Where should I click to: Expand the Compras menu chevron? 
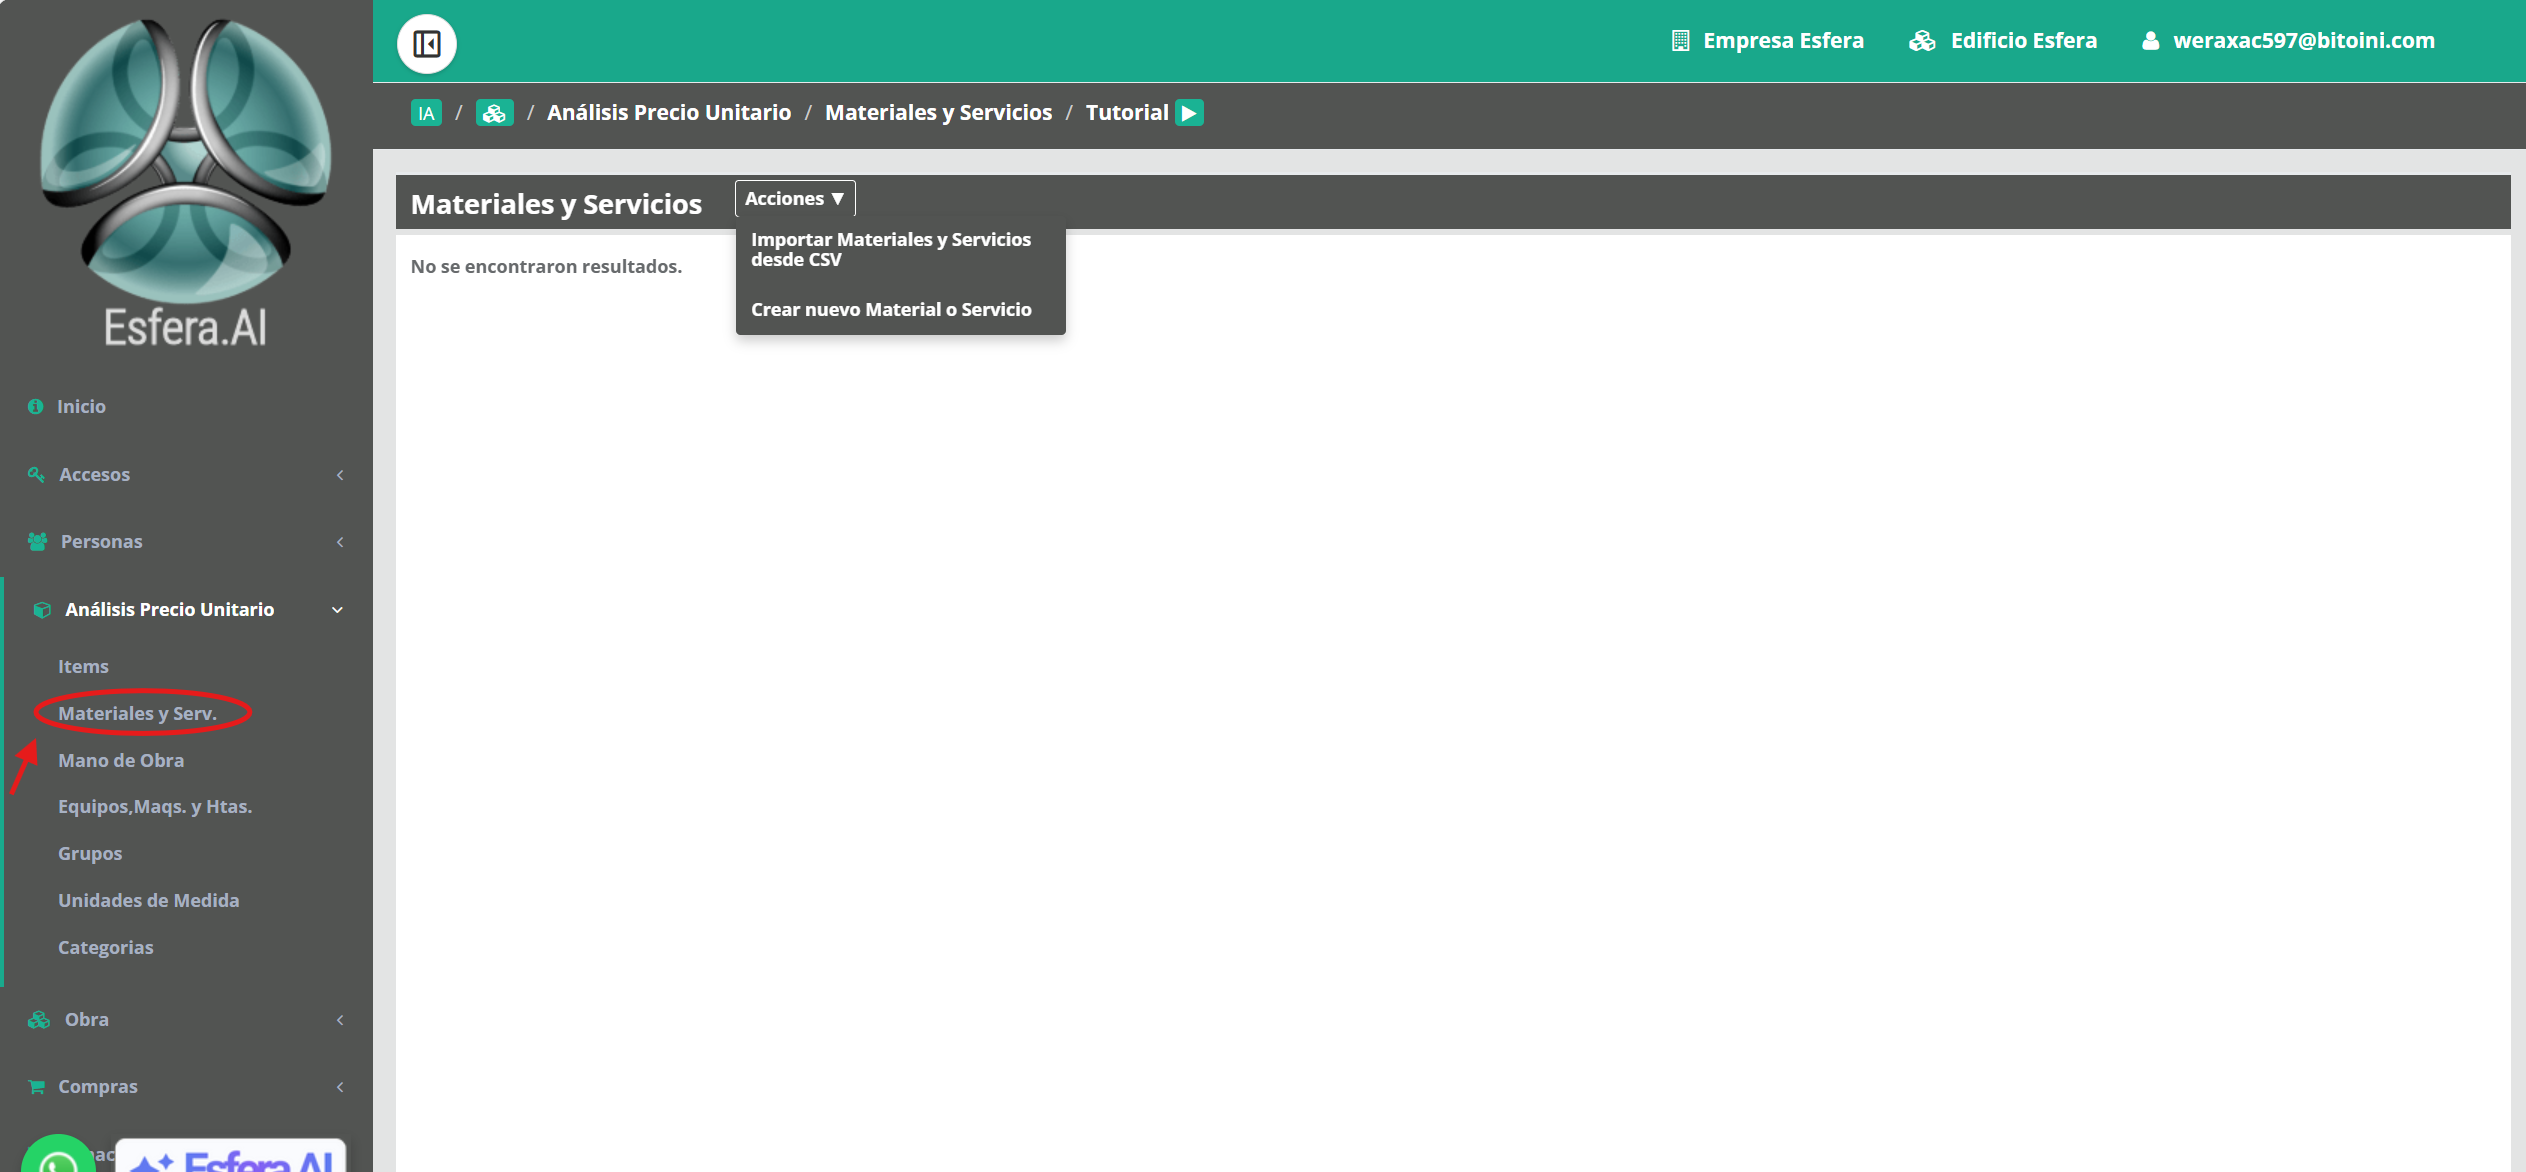click(340, 1087)
